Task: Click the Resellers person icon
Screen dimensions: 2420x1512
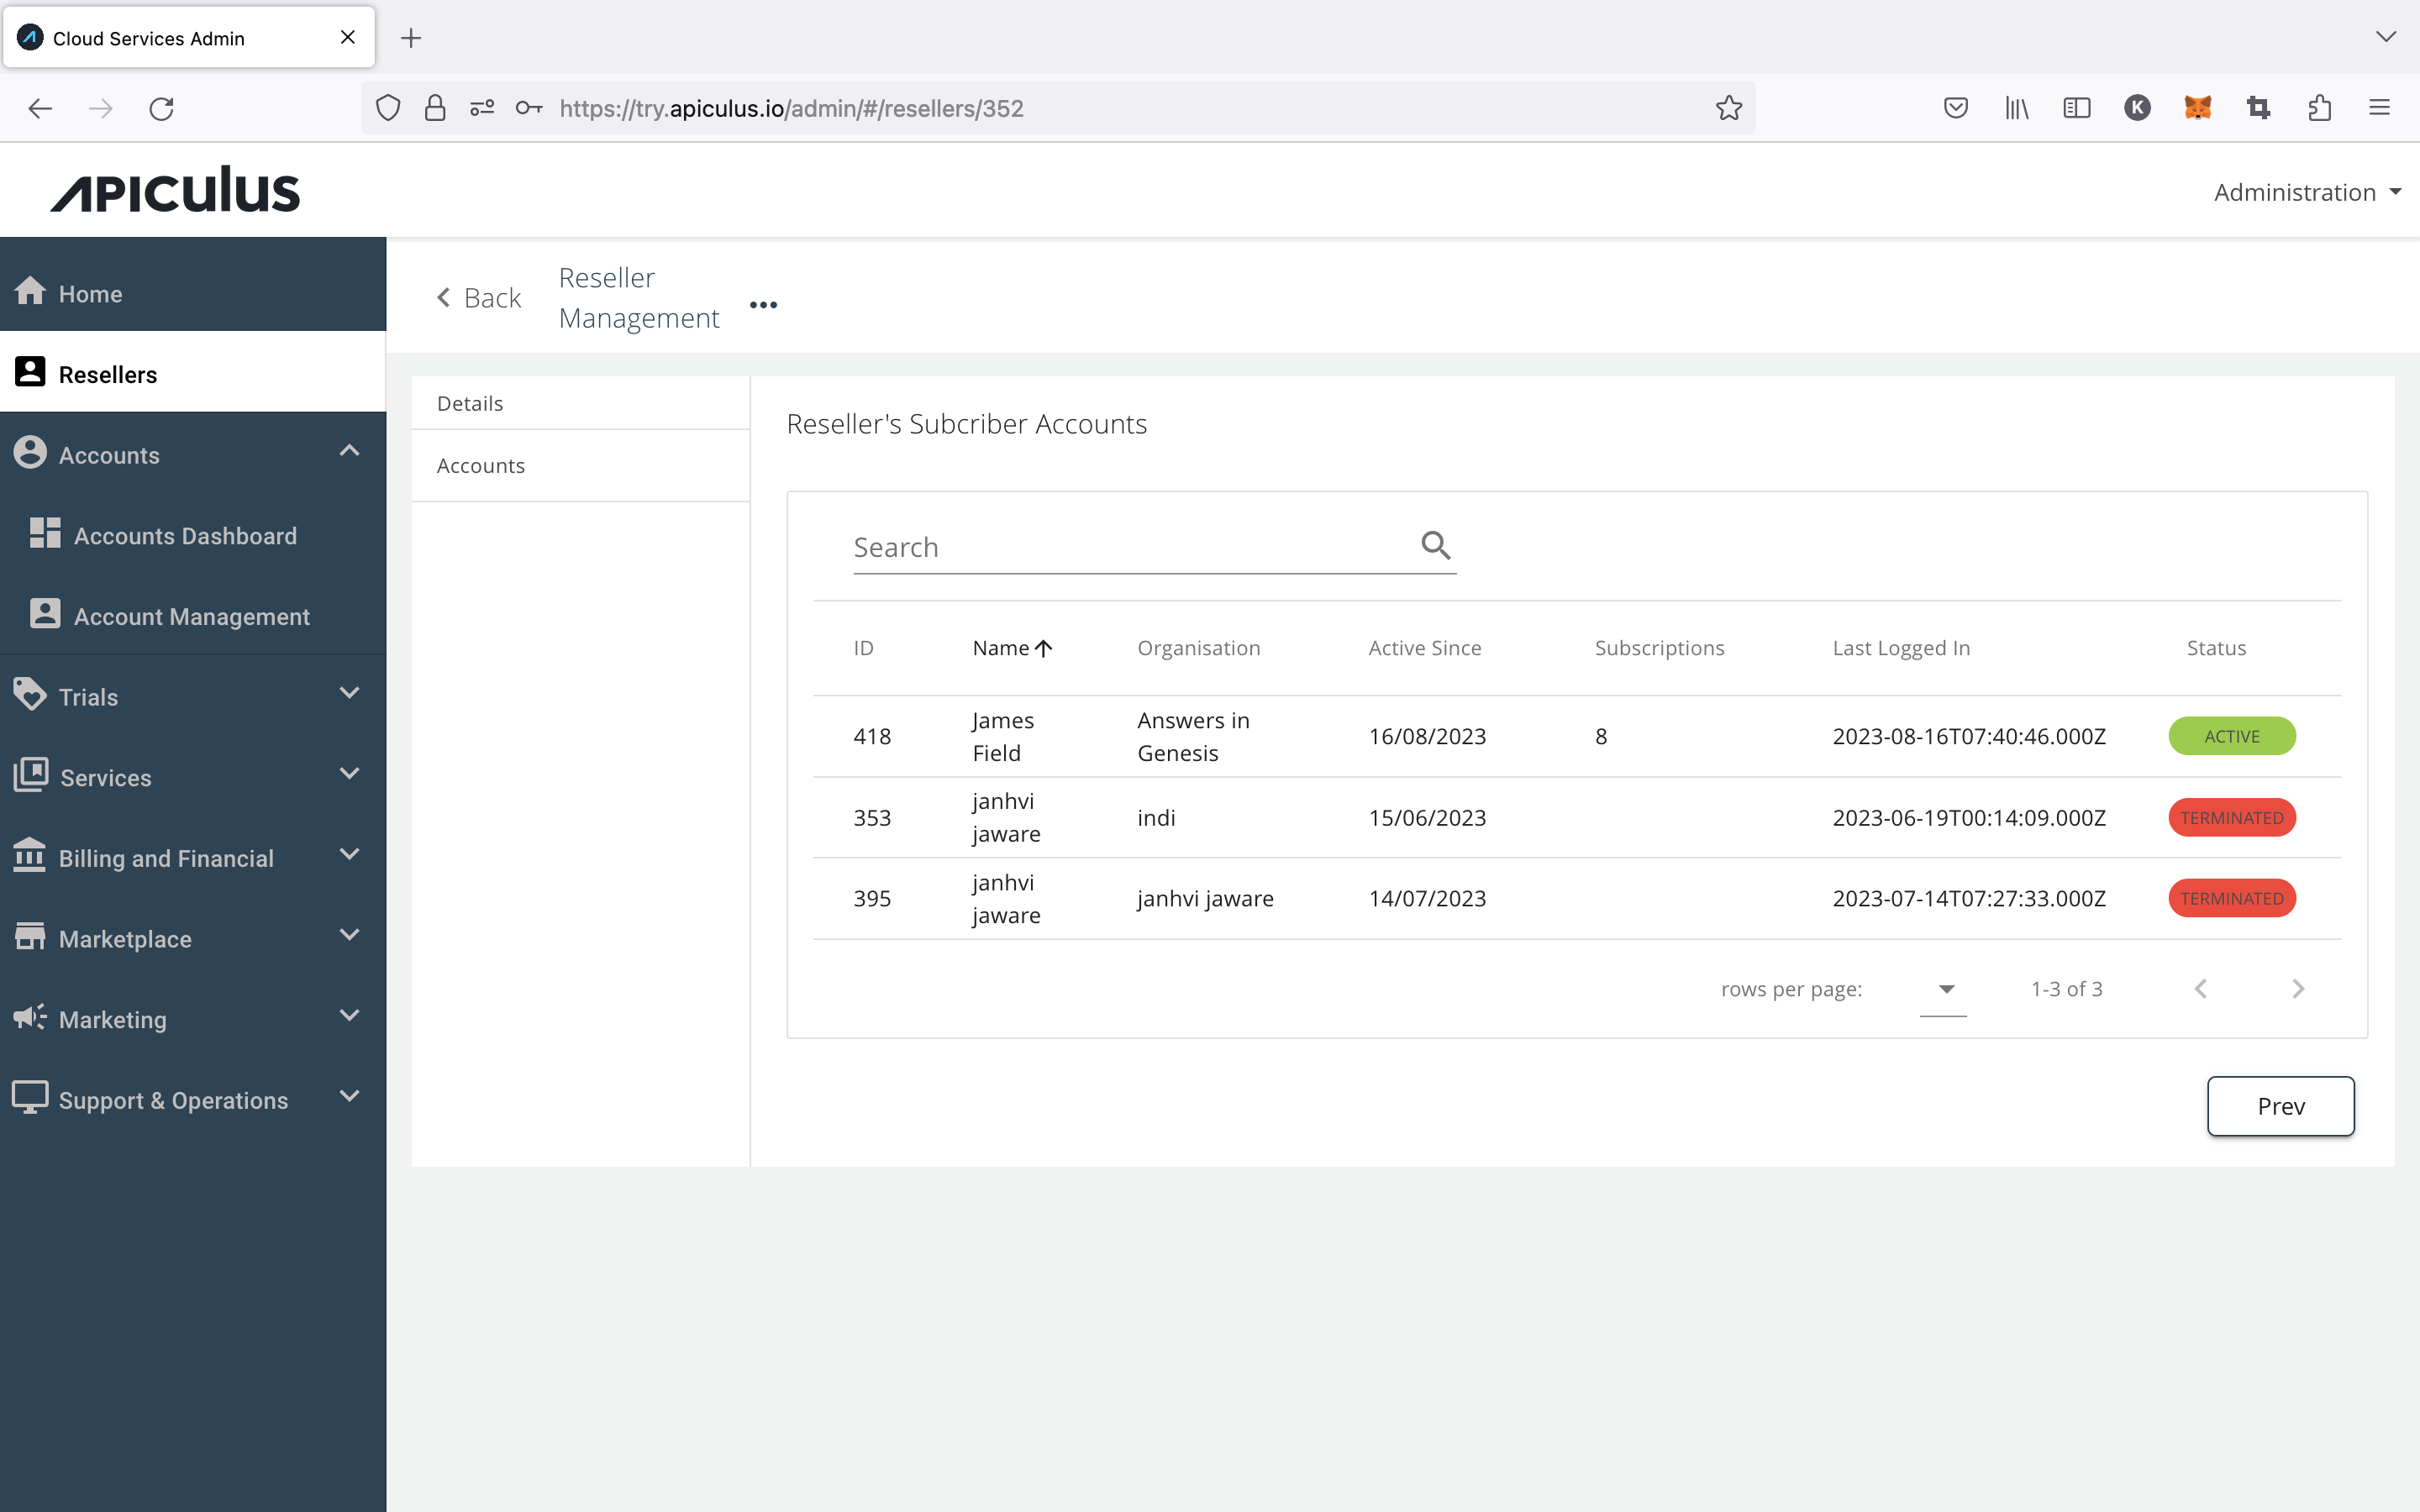Action: pos(29,371)
